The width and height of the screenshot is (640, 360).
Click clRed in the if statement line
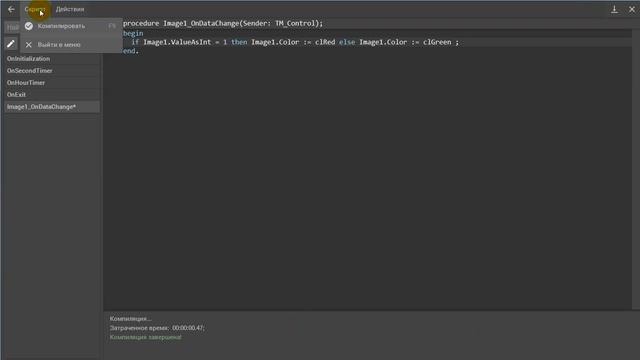(x=325, y=42)
